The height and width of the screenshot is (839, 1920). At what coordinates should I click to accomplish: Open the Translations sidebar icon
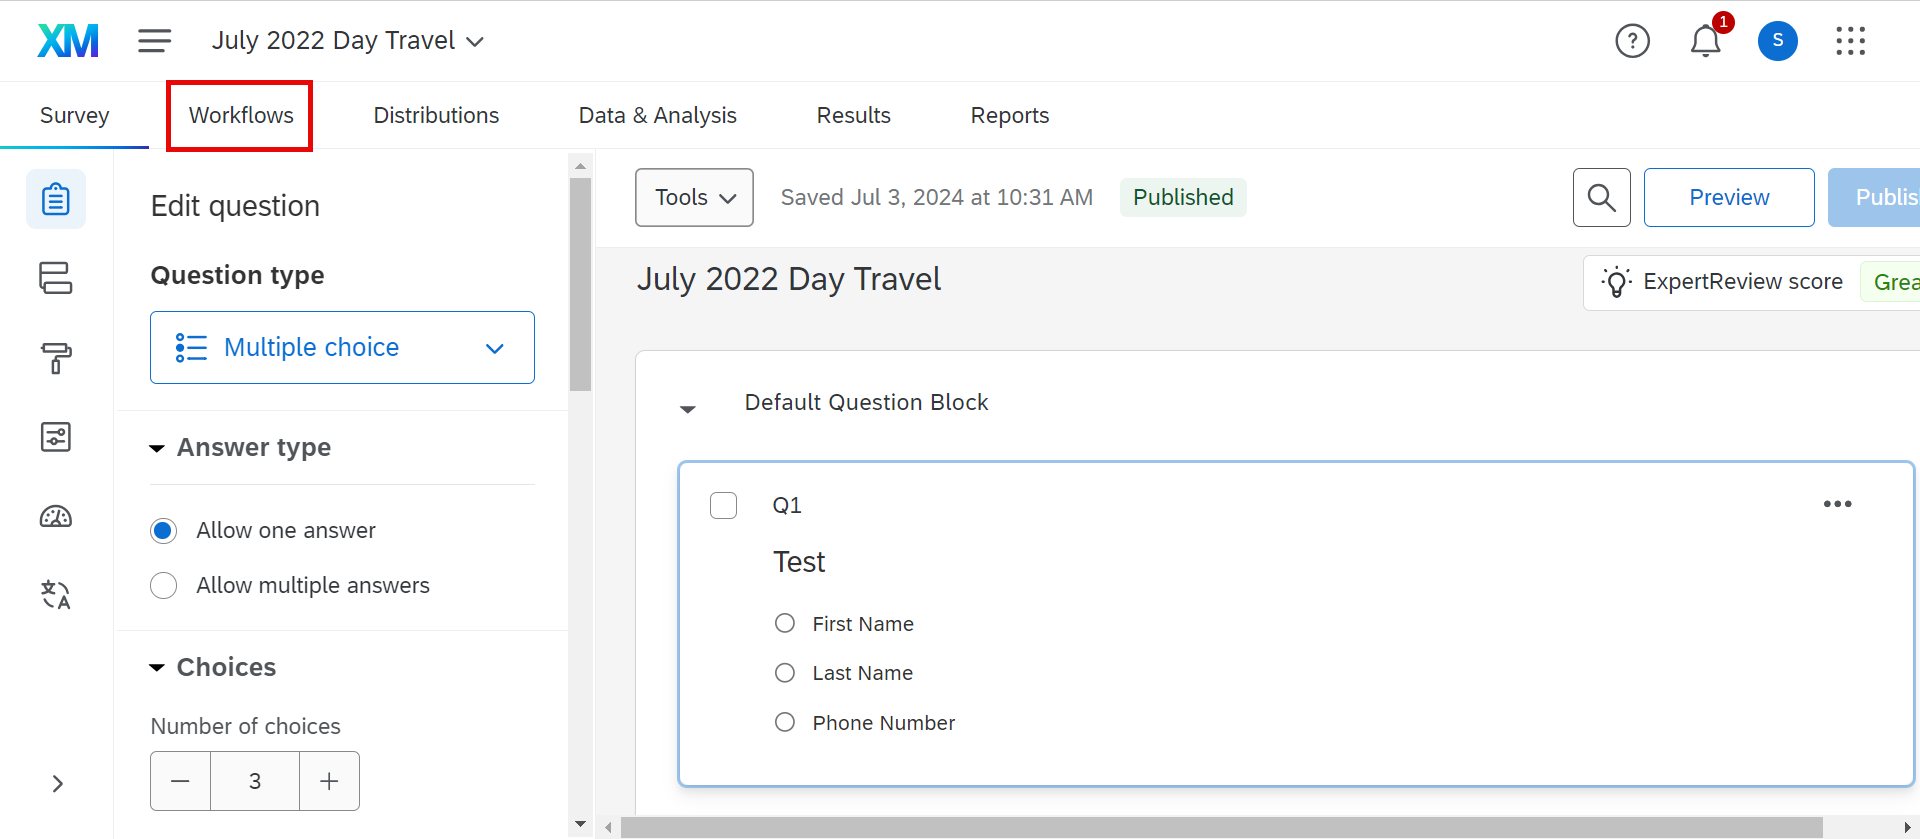click(x=56, y=595)
